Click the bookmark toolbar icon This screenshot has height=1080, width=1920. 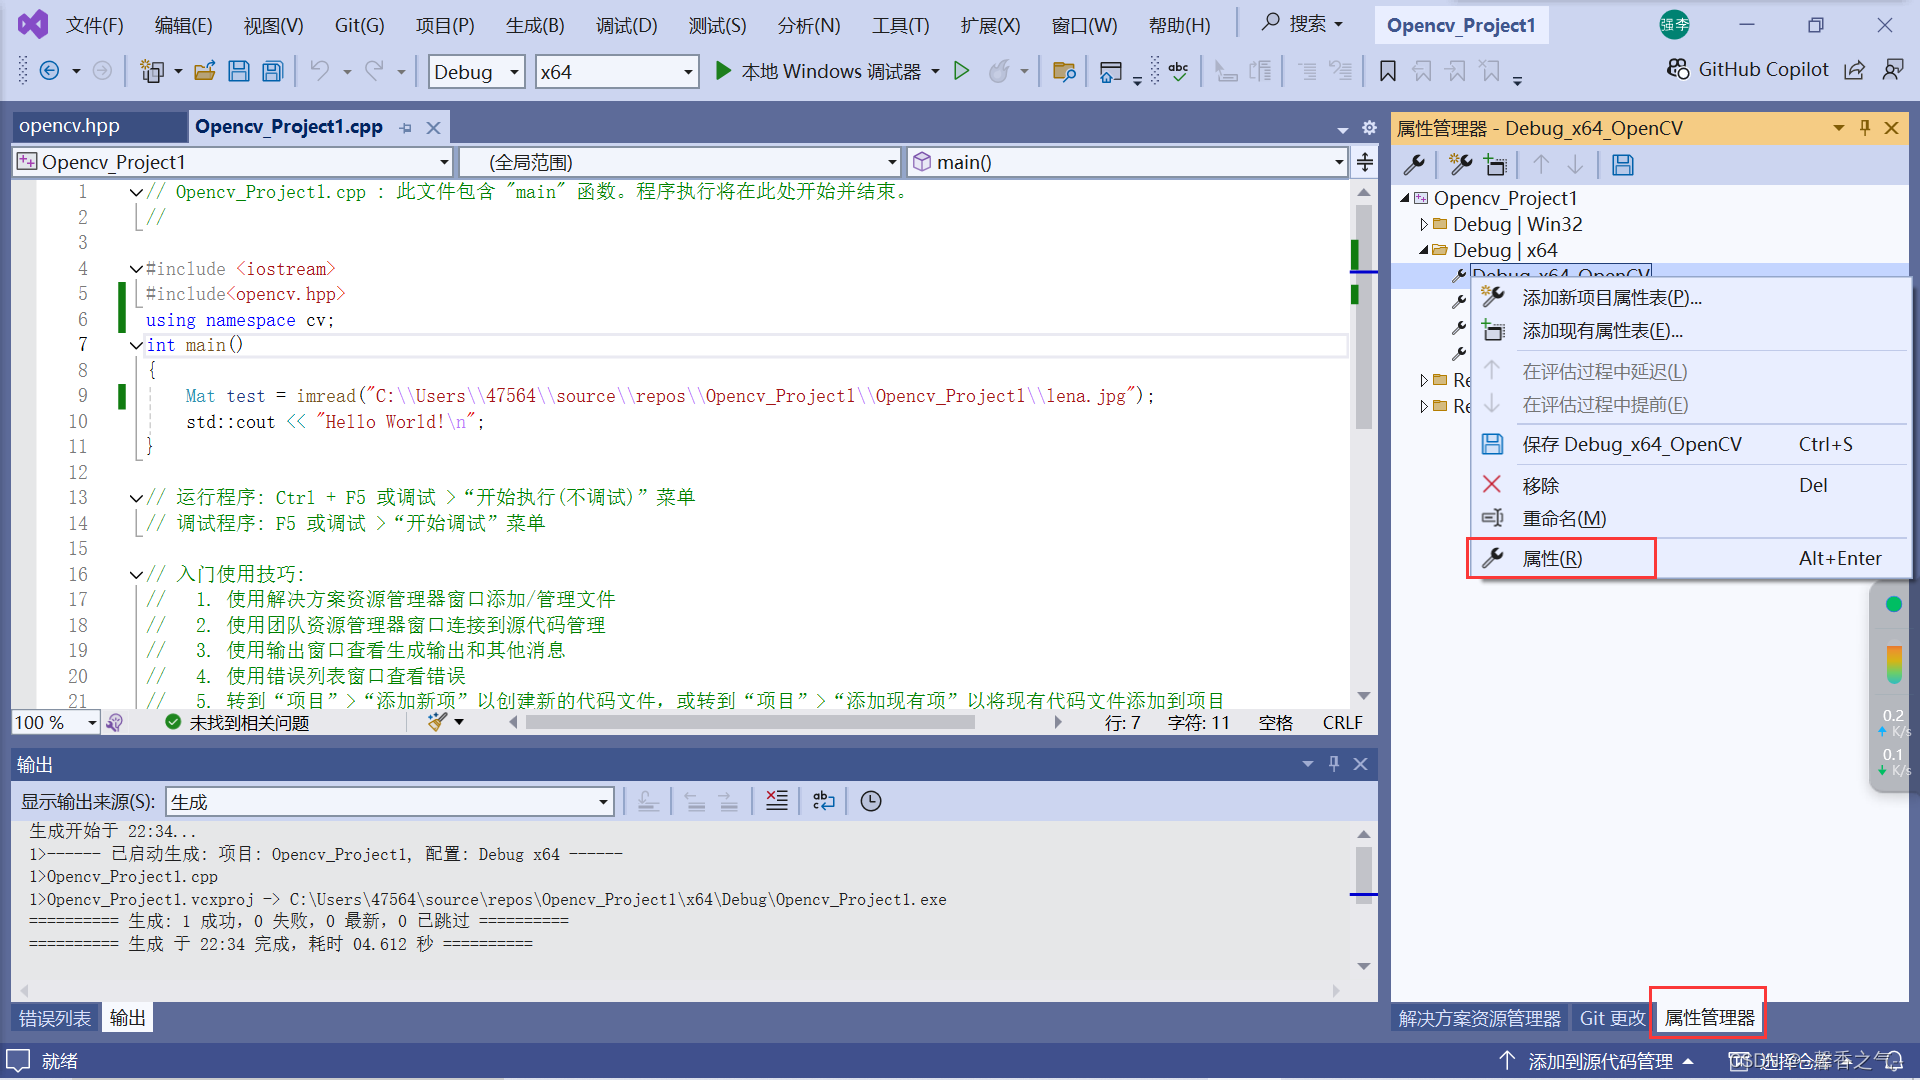click(1387, 71)
